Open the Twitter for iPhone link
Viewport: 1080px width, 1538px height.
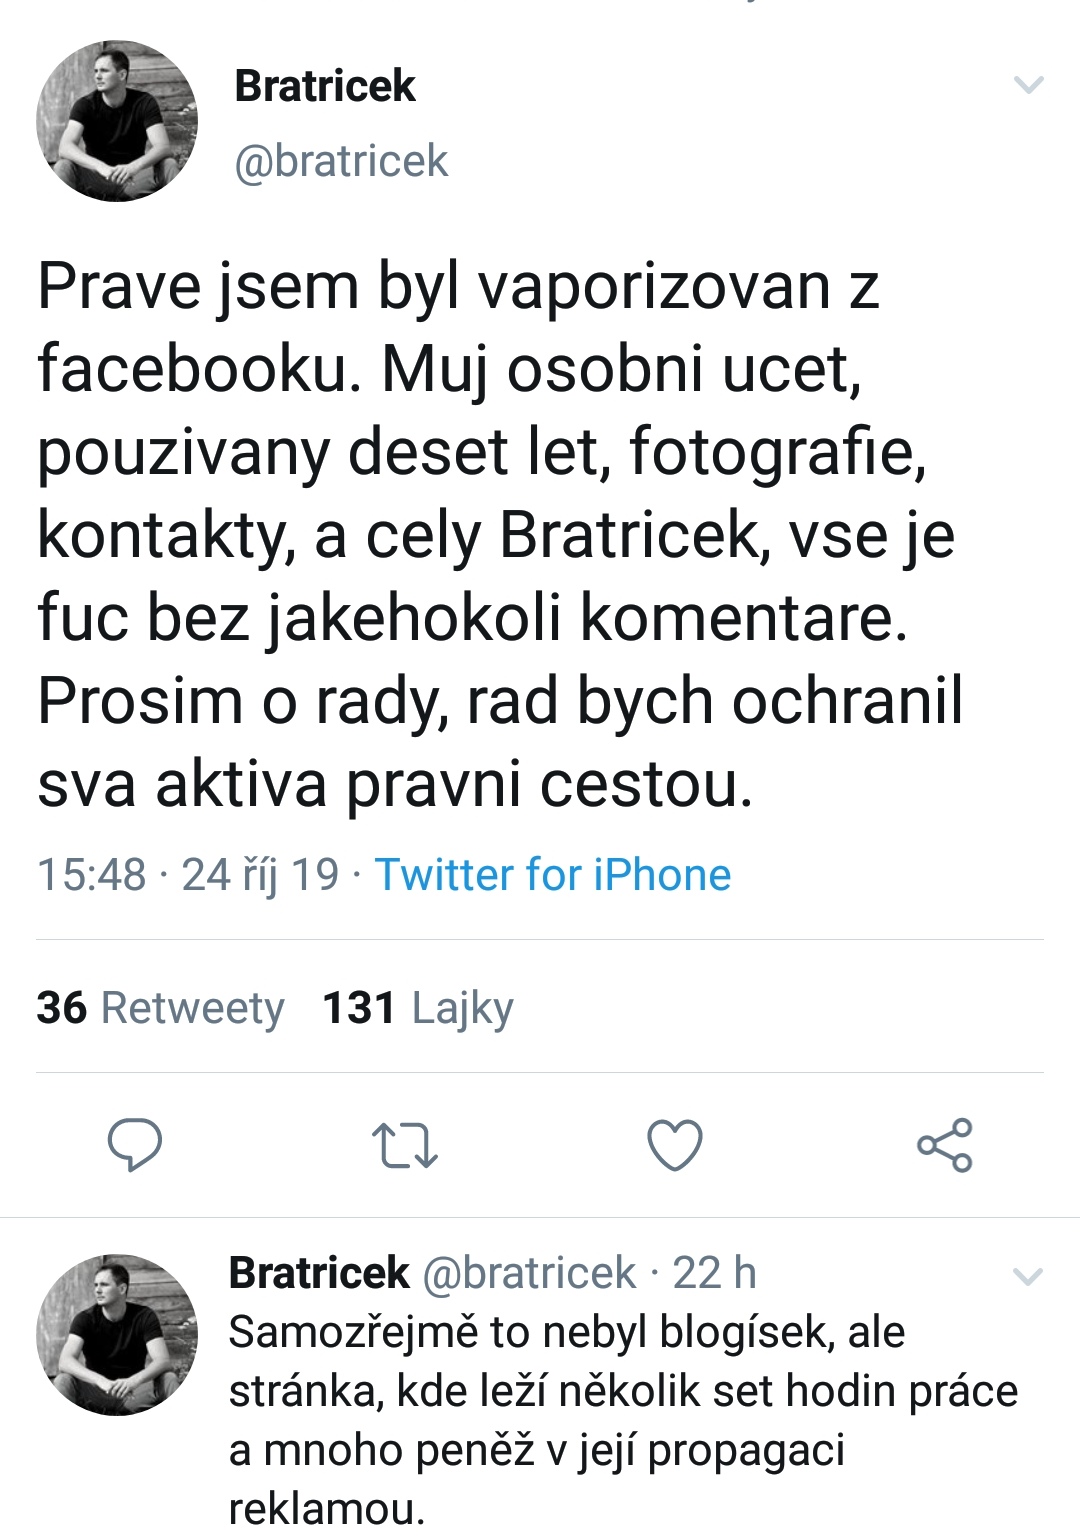tap(553, 875)
